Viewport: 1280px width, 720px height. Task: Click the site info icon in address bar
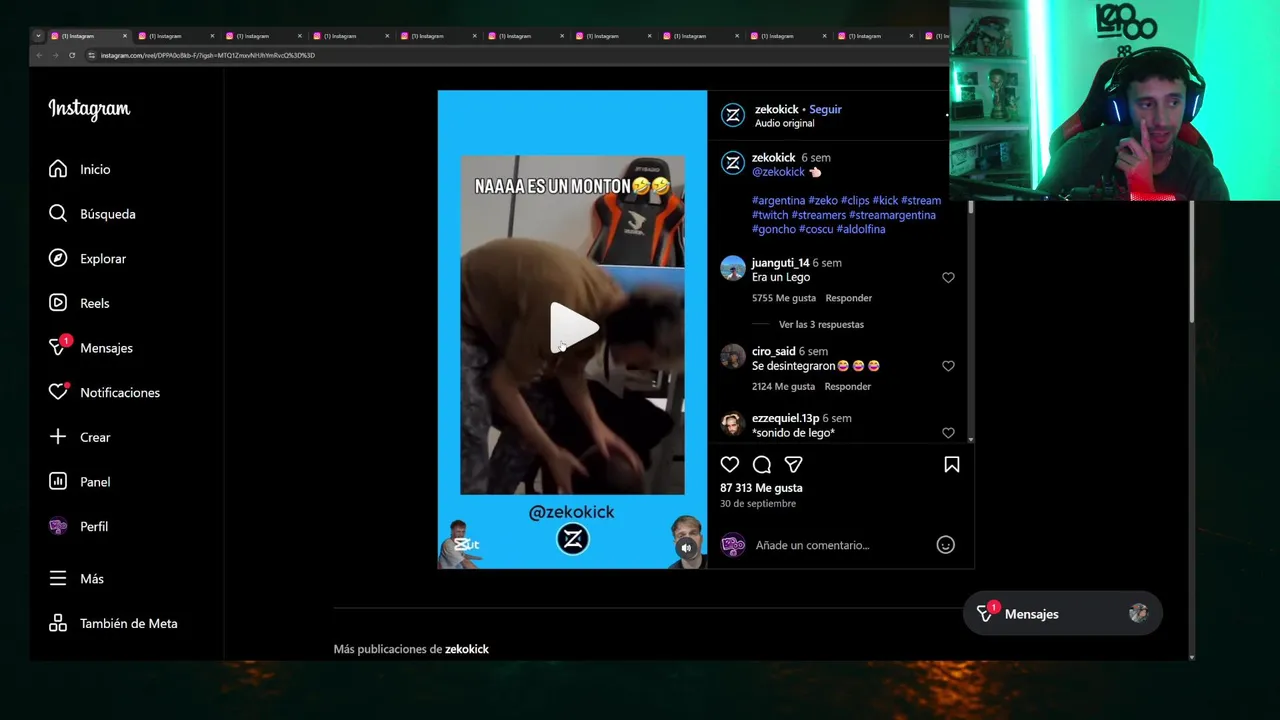(x=91, y=55)
